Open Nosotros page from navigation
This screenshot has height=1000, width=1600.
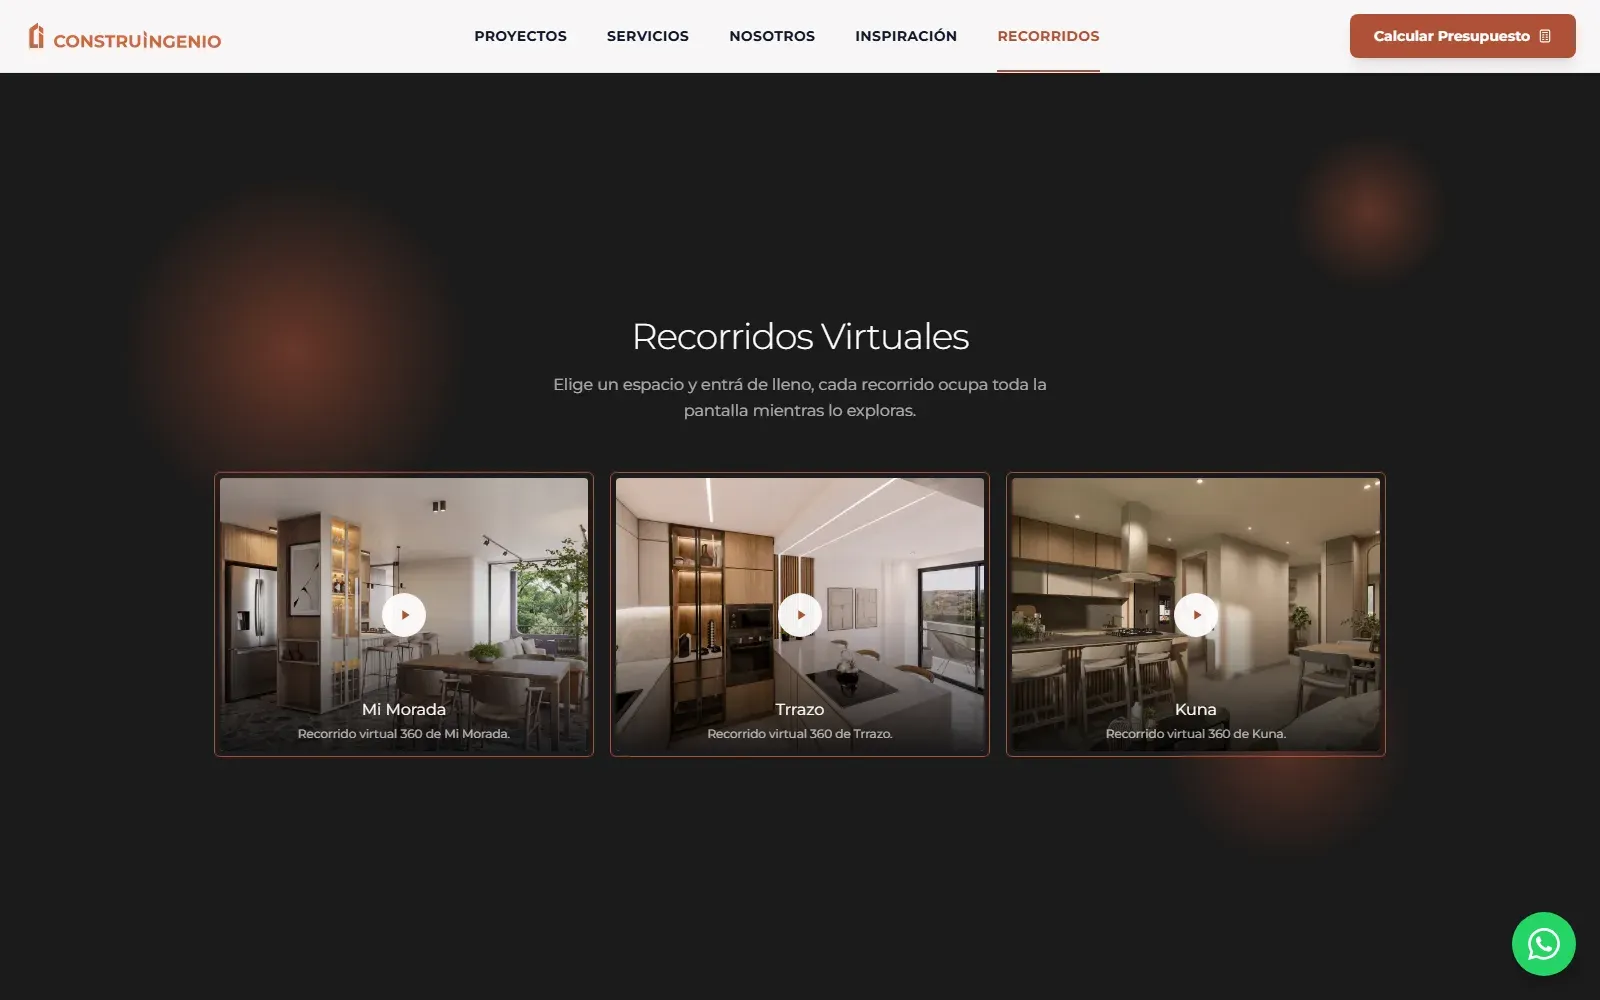pyautogui.click(x=772, y=36)
